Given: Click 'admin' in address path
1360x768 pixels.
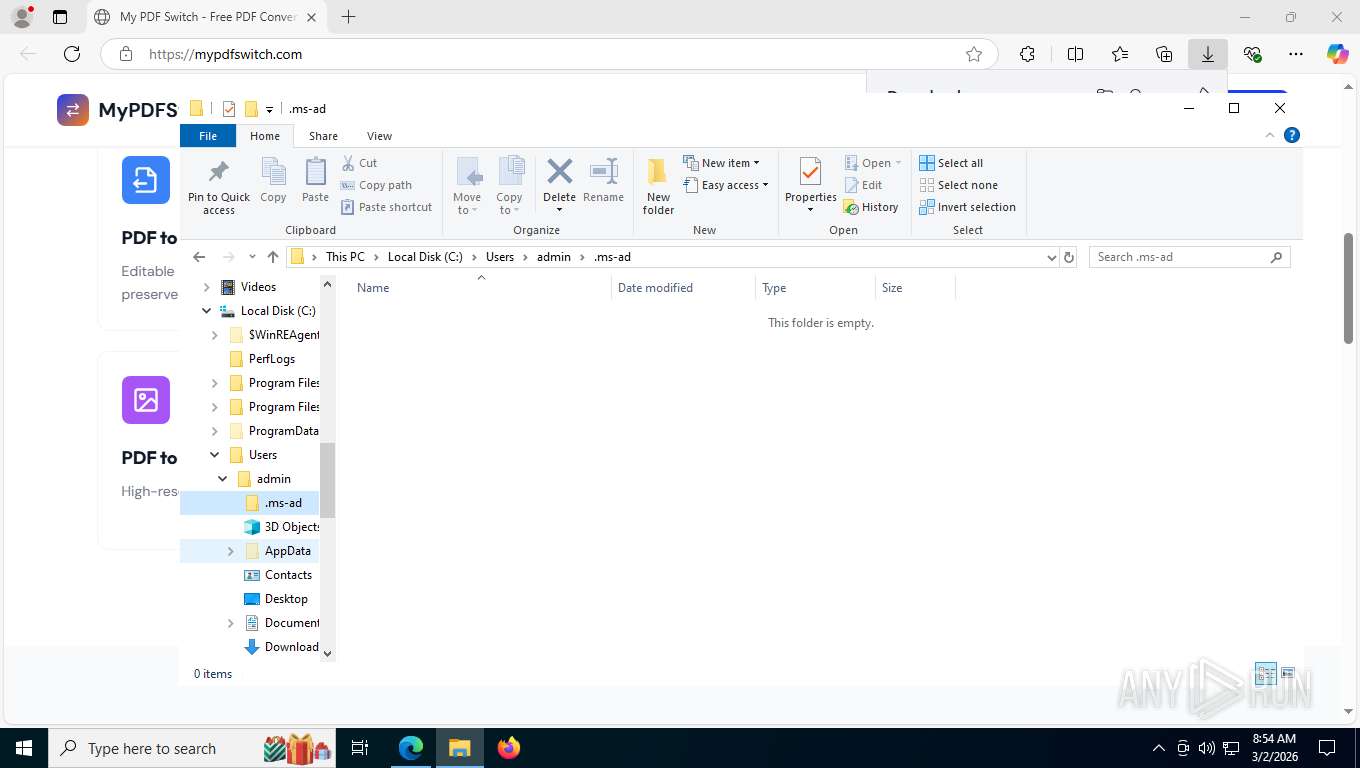Looking at the screenshot, I should coord(554,257).
